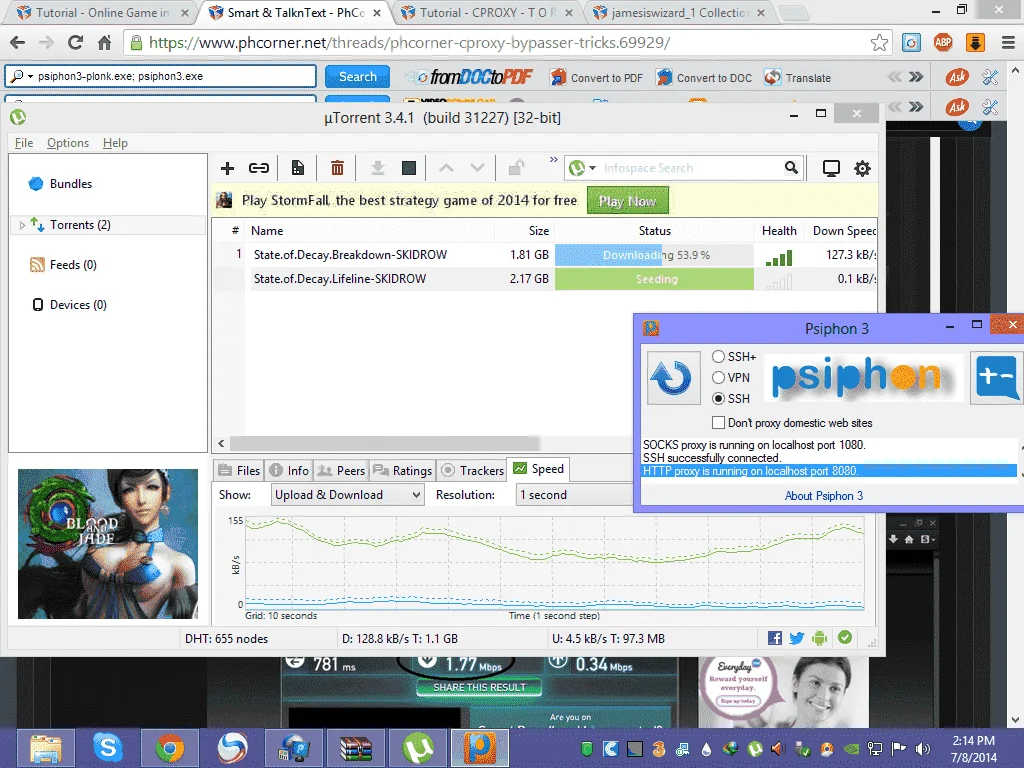Switch to the Peers tab
1024x768 pixels.
click(341, 470)
